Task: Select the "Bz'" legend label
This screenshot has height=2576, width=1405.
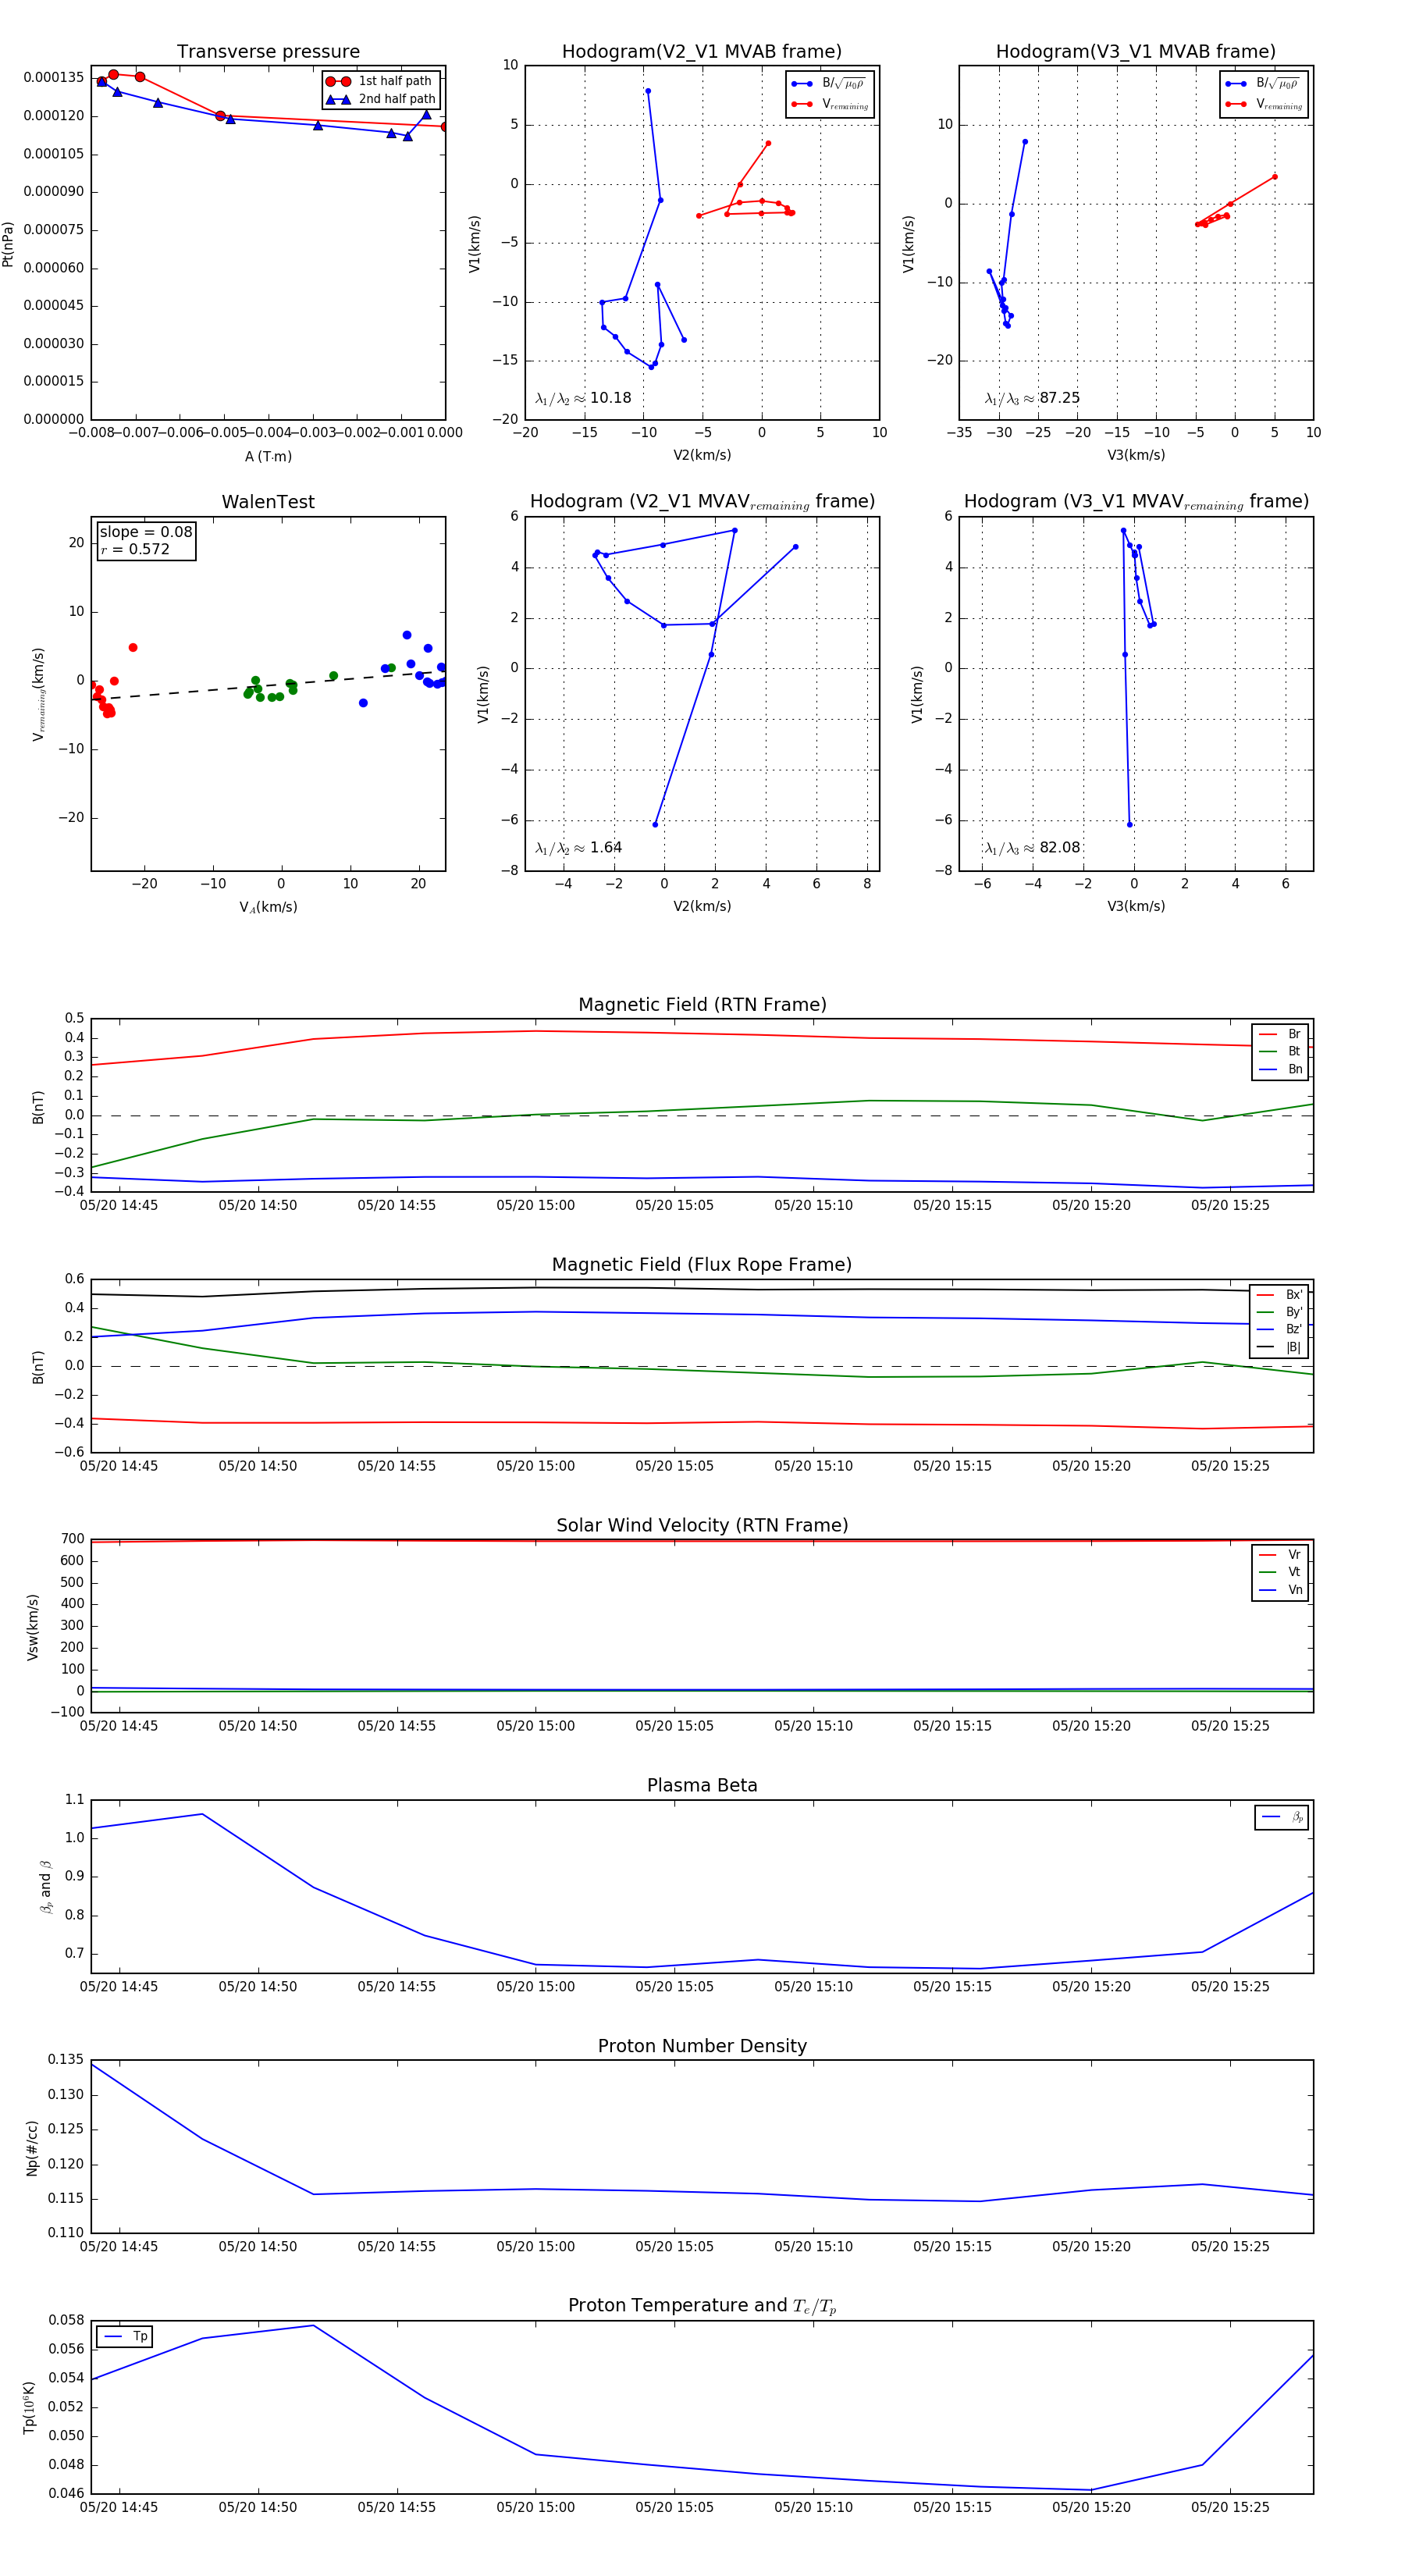Action: coord(1294,1329)
